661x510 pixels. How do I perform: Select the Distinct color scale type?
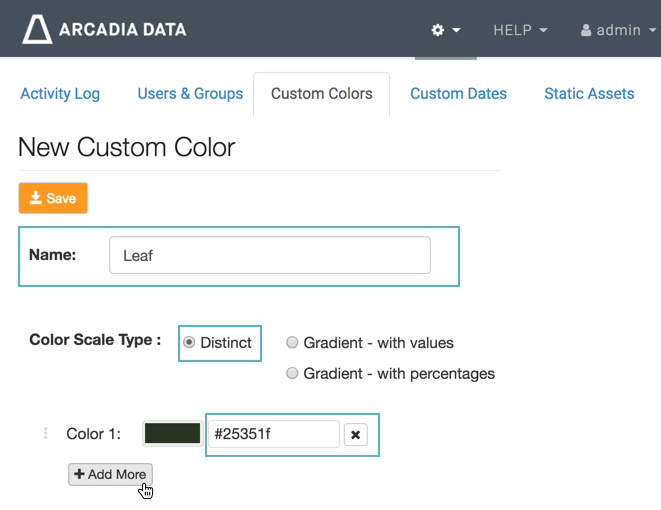(189, 342)
